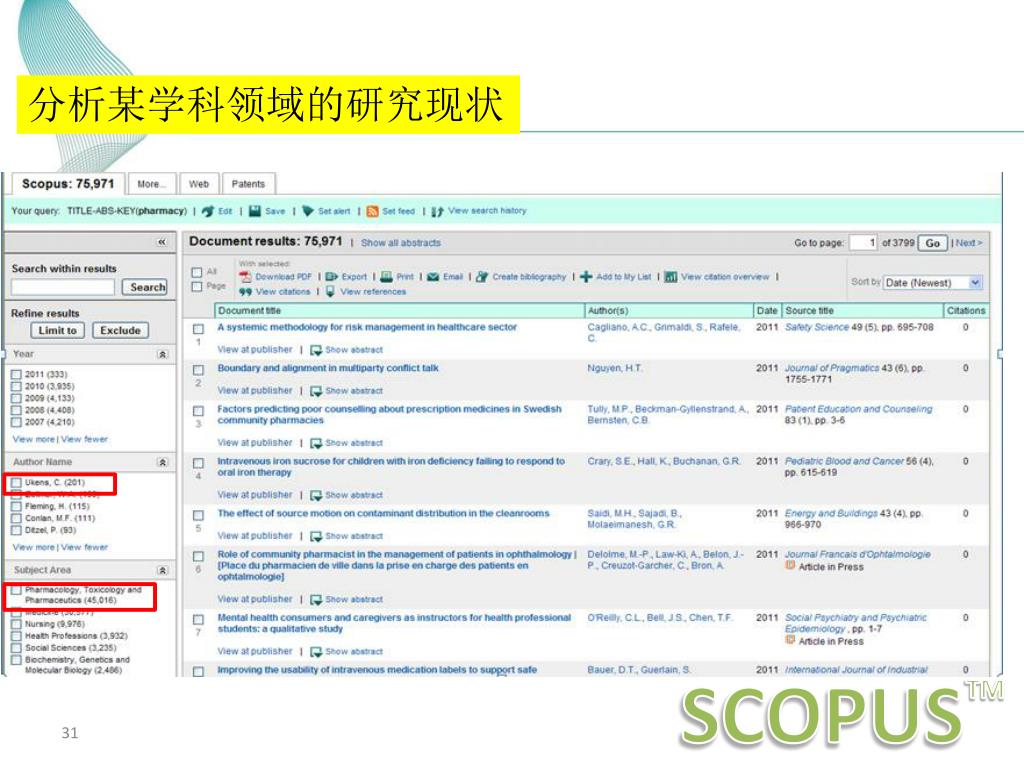Switch to the Patents tab
Image resolution: width=1024 pixels, height=768 pixels.
249,184
